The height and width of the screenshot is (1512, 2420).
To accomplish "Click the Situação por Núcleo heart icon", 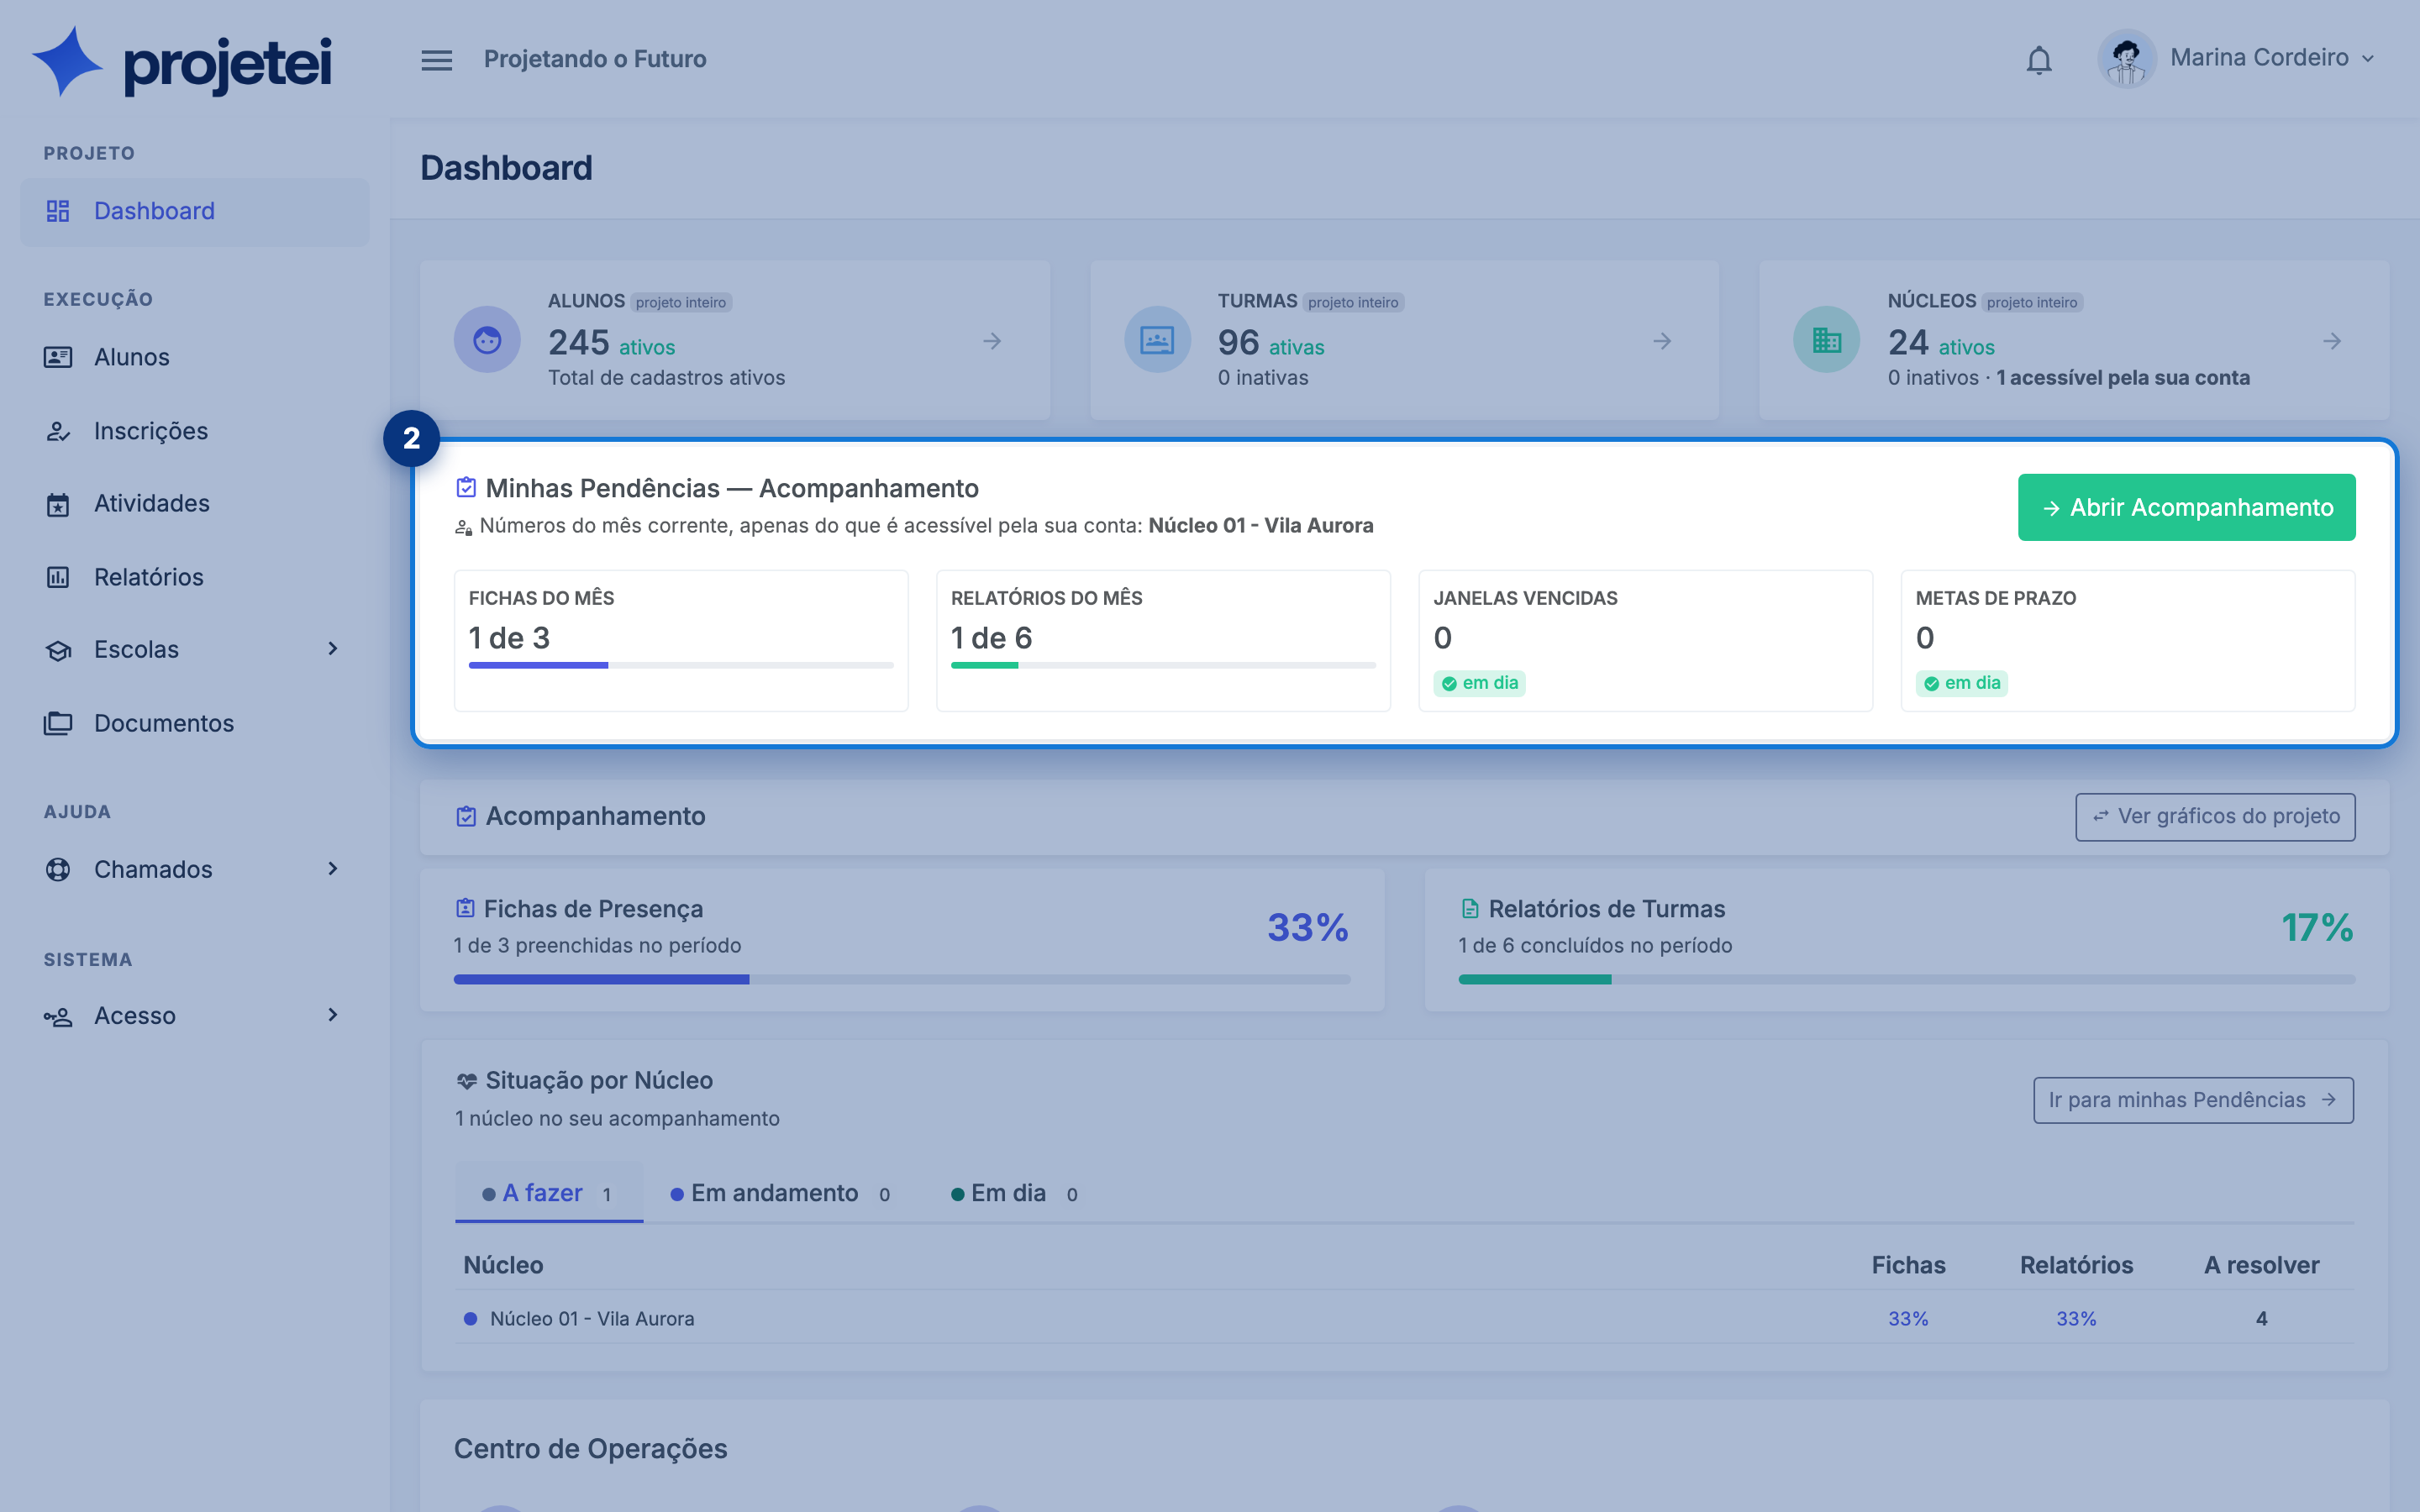I will click(x=466, y=1081).
